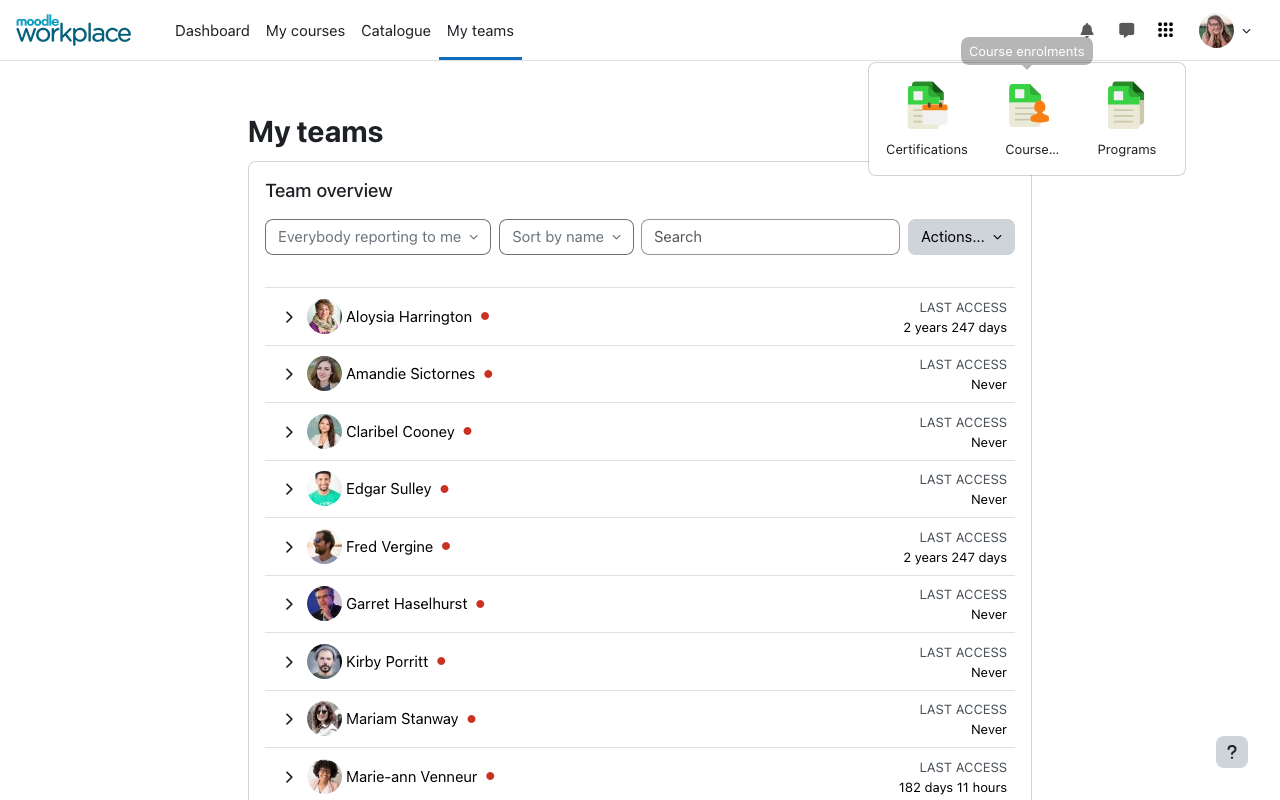Image resolution: width=1280 pixels, height=800 pixels.
Task: Open the user profile avatar menu
Action: pos(1225,31)
